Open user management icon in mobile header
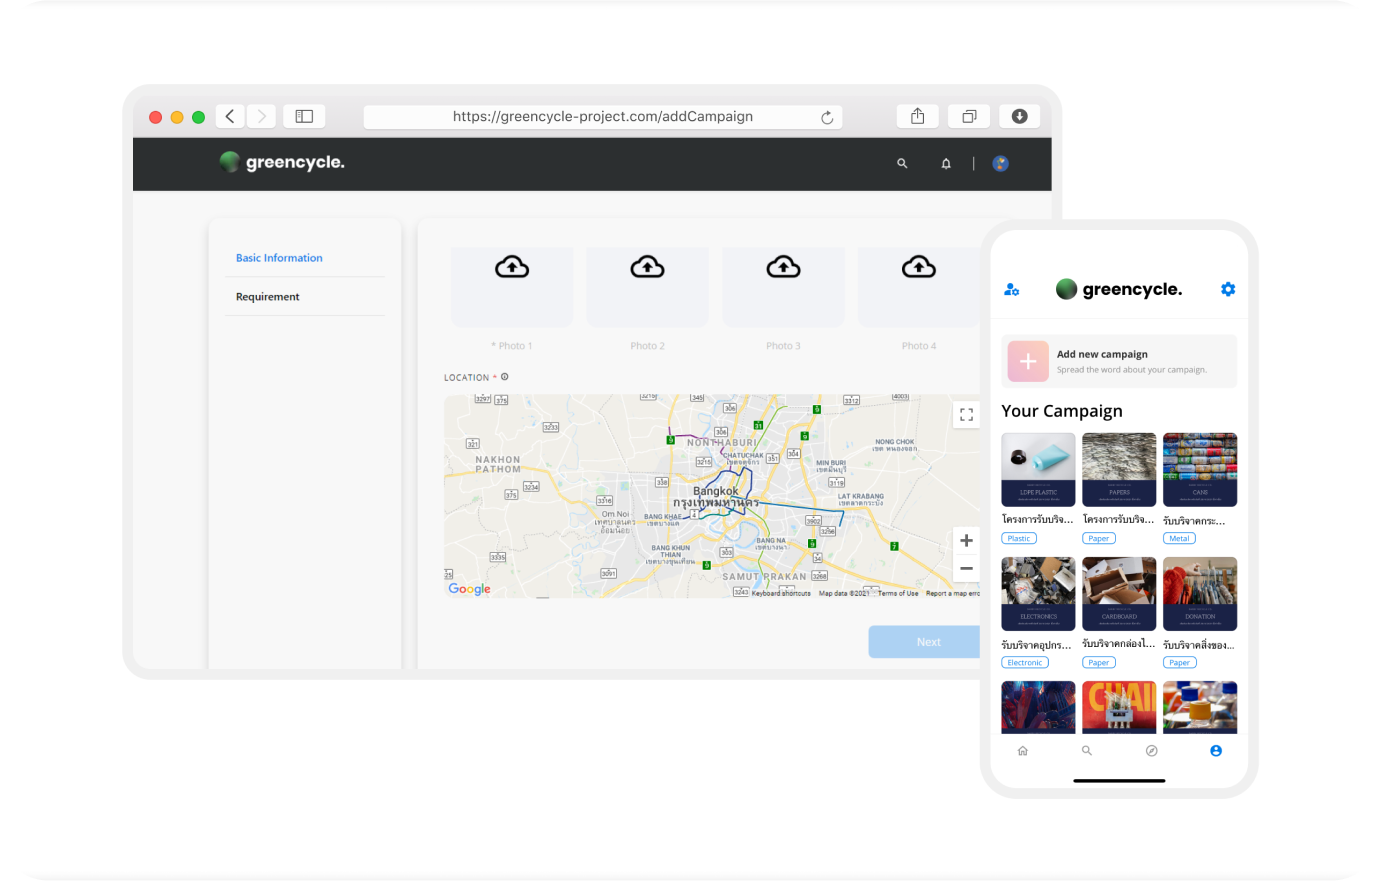The width and height of the screenshot is (1380, 881). tap(1011, 290)
